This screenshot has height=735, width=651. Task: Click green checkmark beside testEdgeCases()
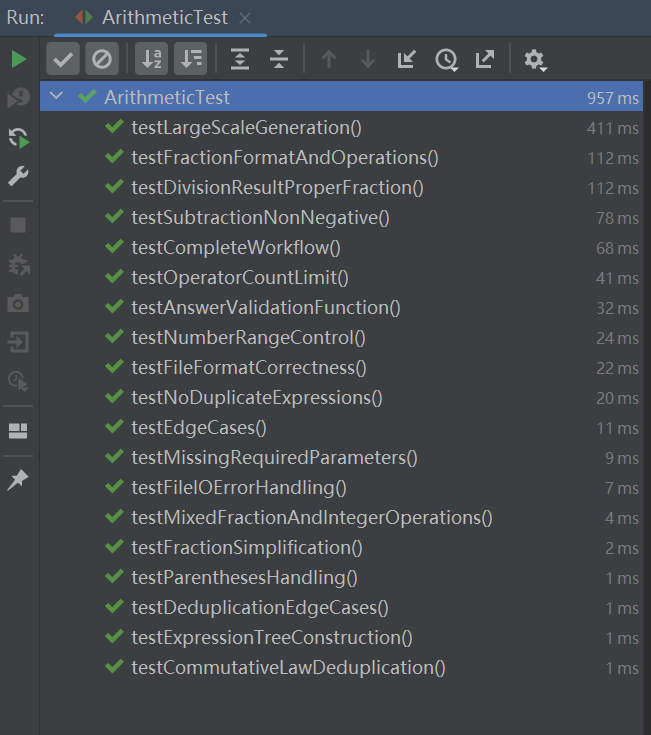tap(114, 426)
